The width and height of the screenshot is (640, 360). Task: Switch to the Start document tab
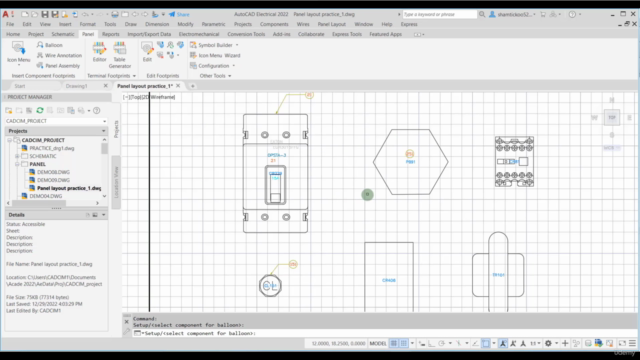pyautogui.click(x=20, y=86)
